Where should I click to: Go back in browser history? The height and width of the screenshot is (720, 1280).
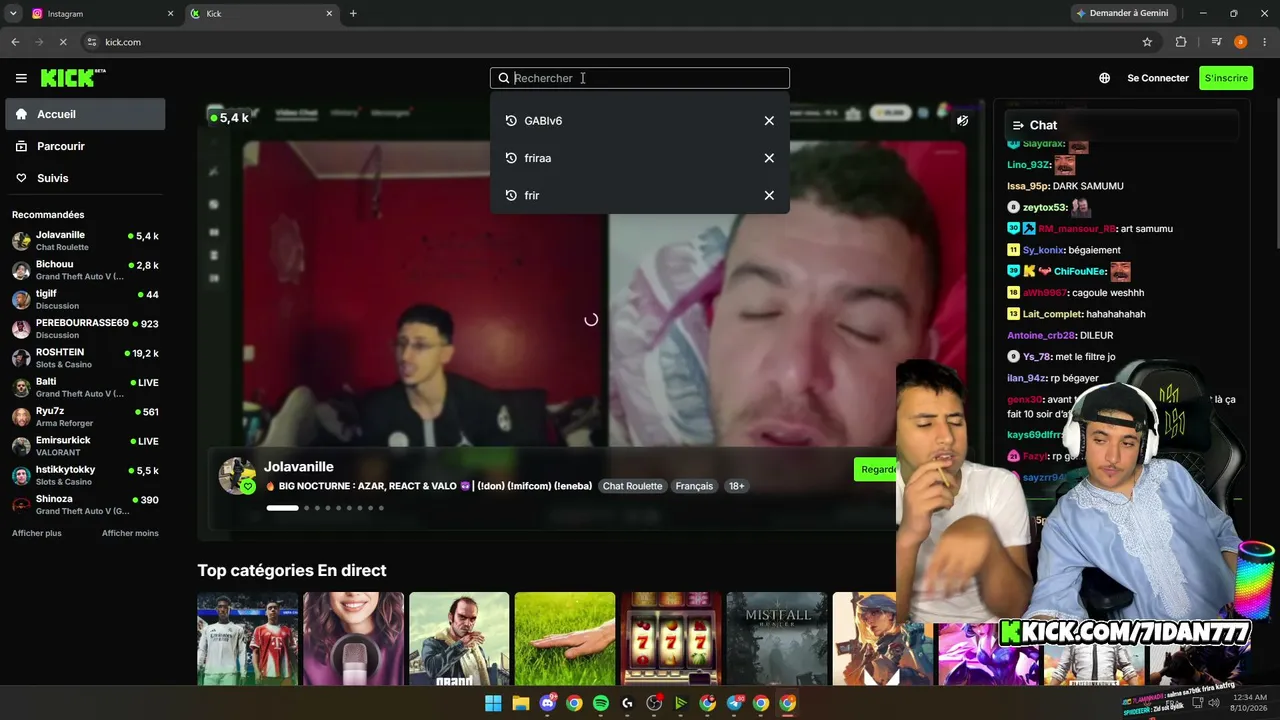(x=15, y=42)
